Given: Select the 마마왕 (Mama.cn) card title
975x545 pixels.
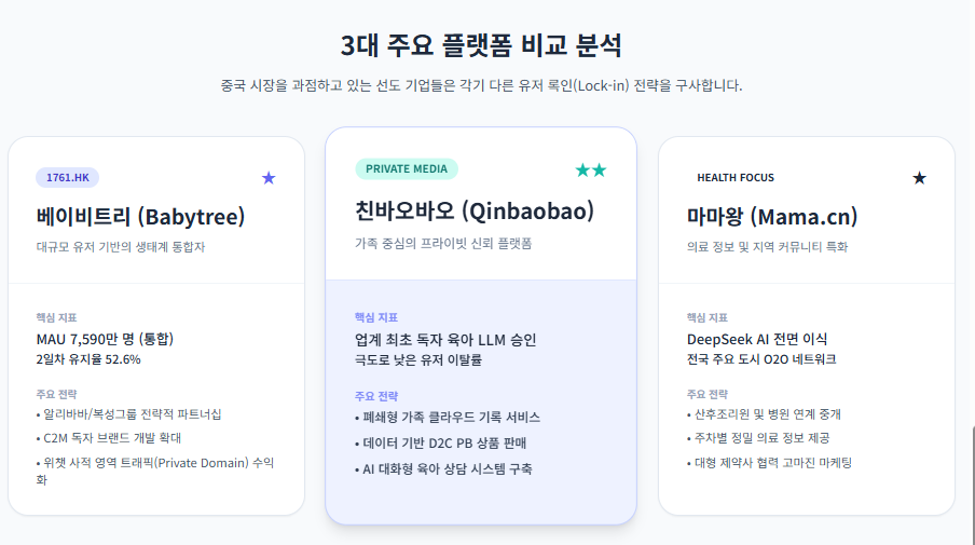Looking at the screenshot, I should coord(772,217).
